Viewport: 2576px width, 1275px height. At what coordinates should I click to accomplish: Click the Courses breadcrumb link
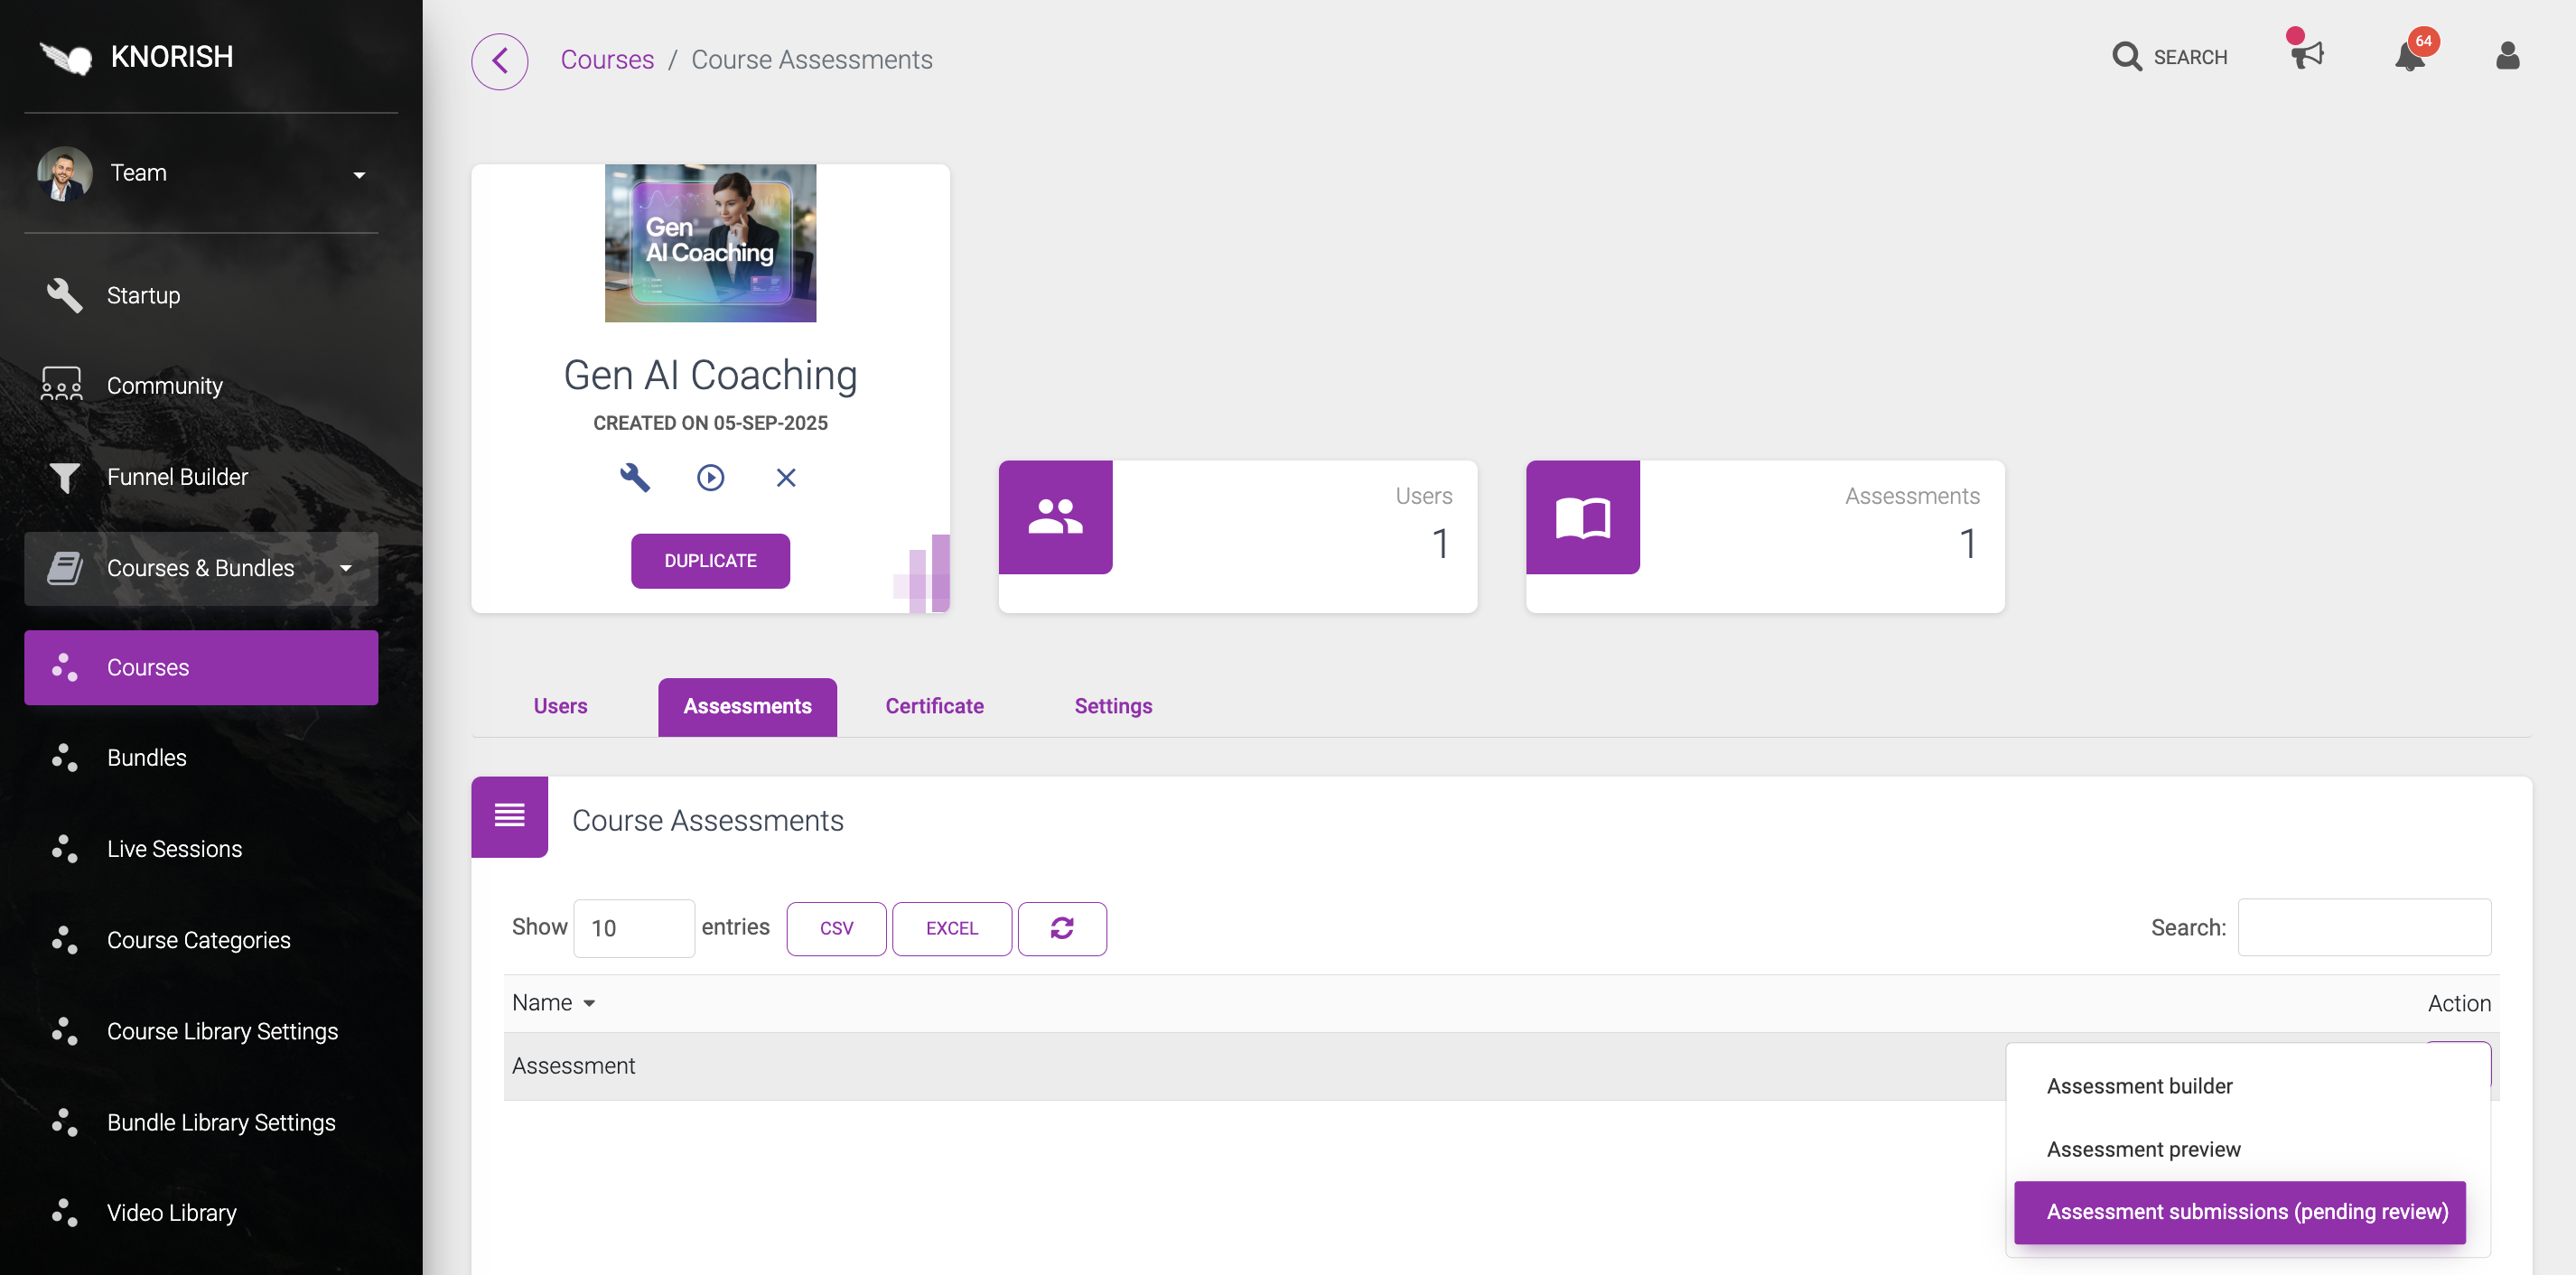[607, 60]
